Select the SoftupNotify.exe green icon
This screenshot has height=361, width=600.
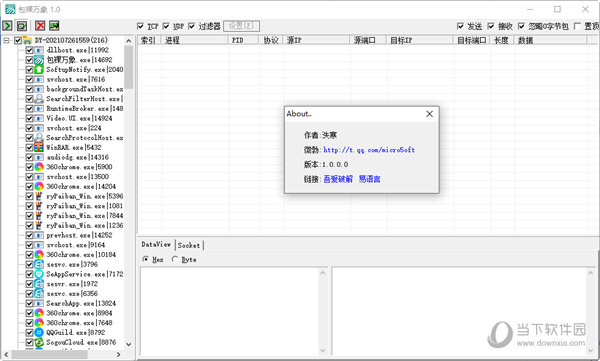(39, 69)
